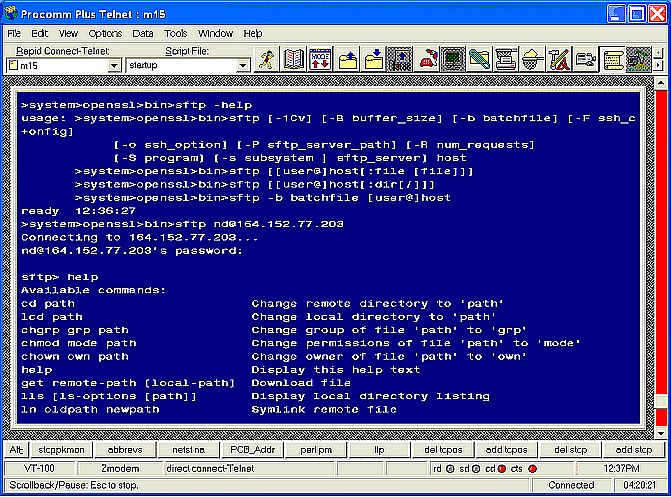Click the shaded file-with-arrow toolbar icon
Screen dimensions: 671x497
(x=400, y=60)
